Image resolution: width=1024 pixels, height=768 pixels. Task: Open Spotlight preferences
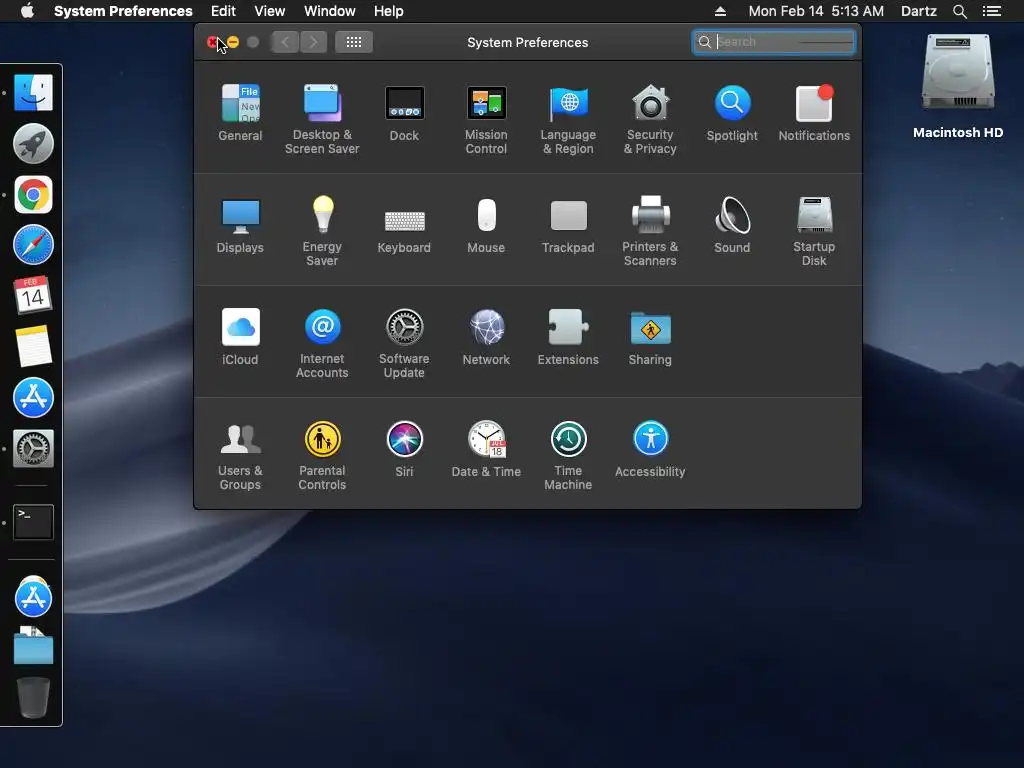pos(732,112)
